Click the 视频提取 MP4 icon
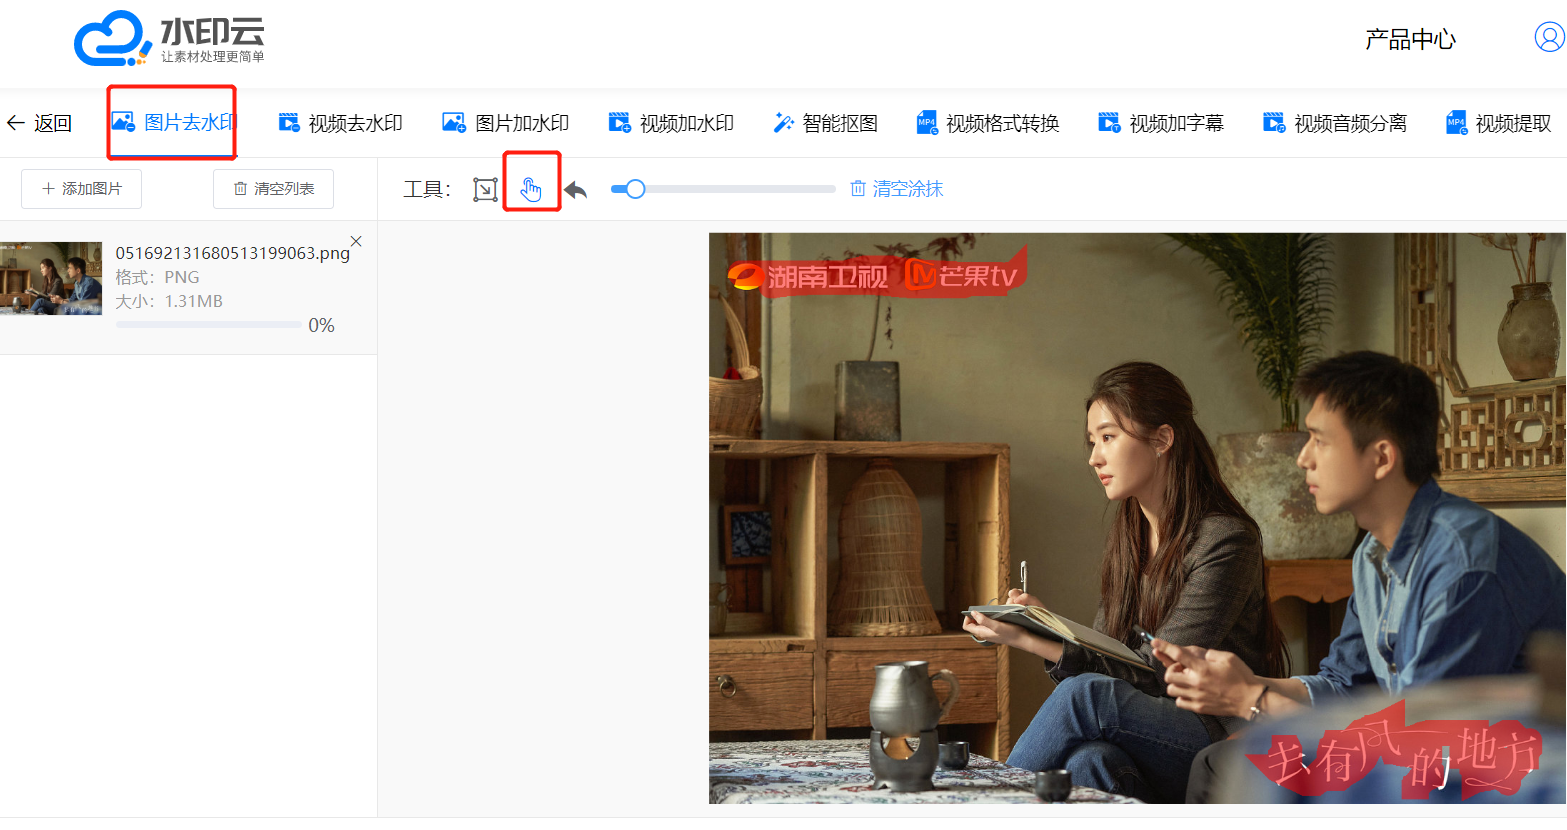Image resolution: width=1567 pixels, height=830 pixels. pos(1457,123)
